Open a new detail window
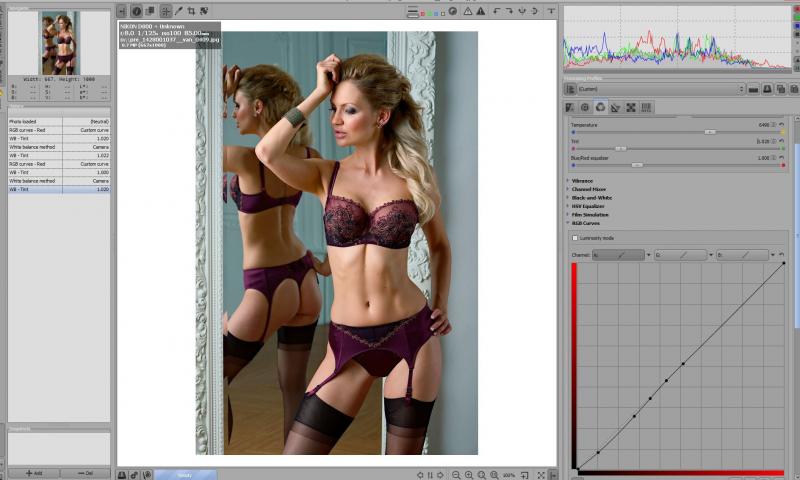The width and height of the screenshot is (800, 480). 524,475
